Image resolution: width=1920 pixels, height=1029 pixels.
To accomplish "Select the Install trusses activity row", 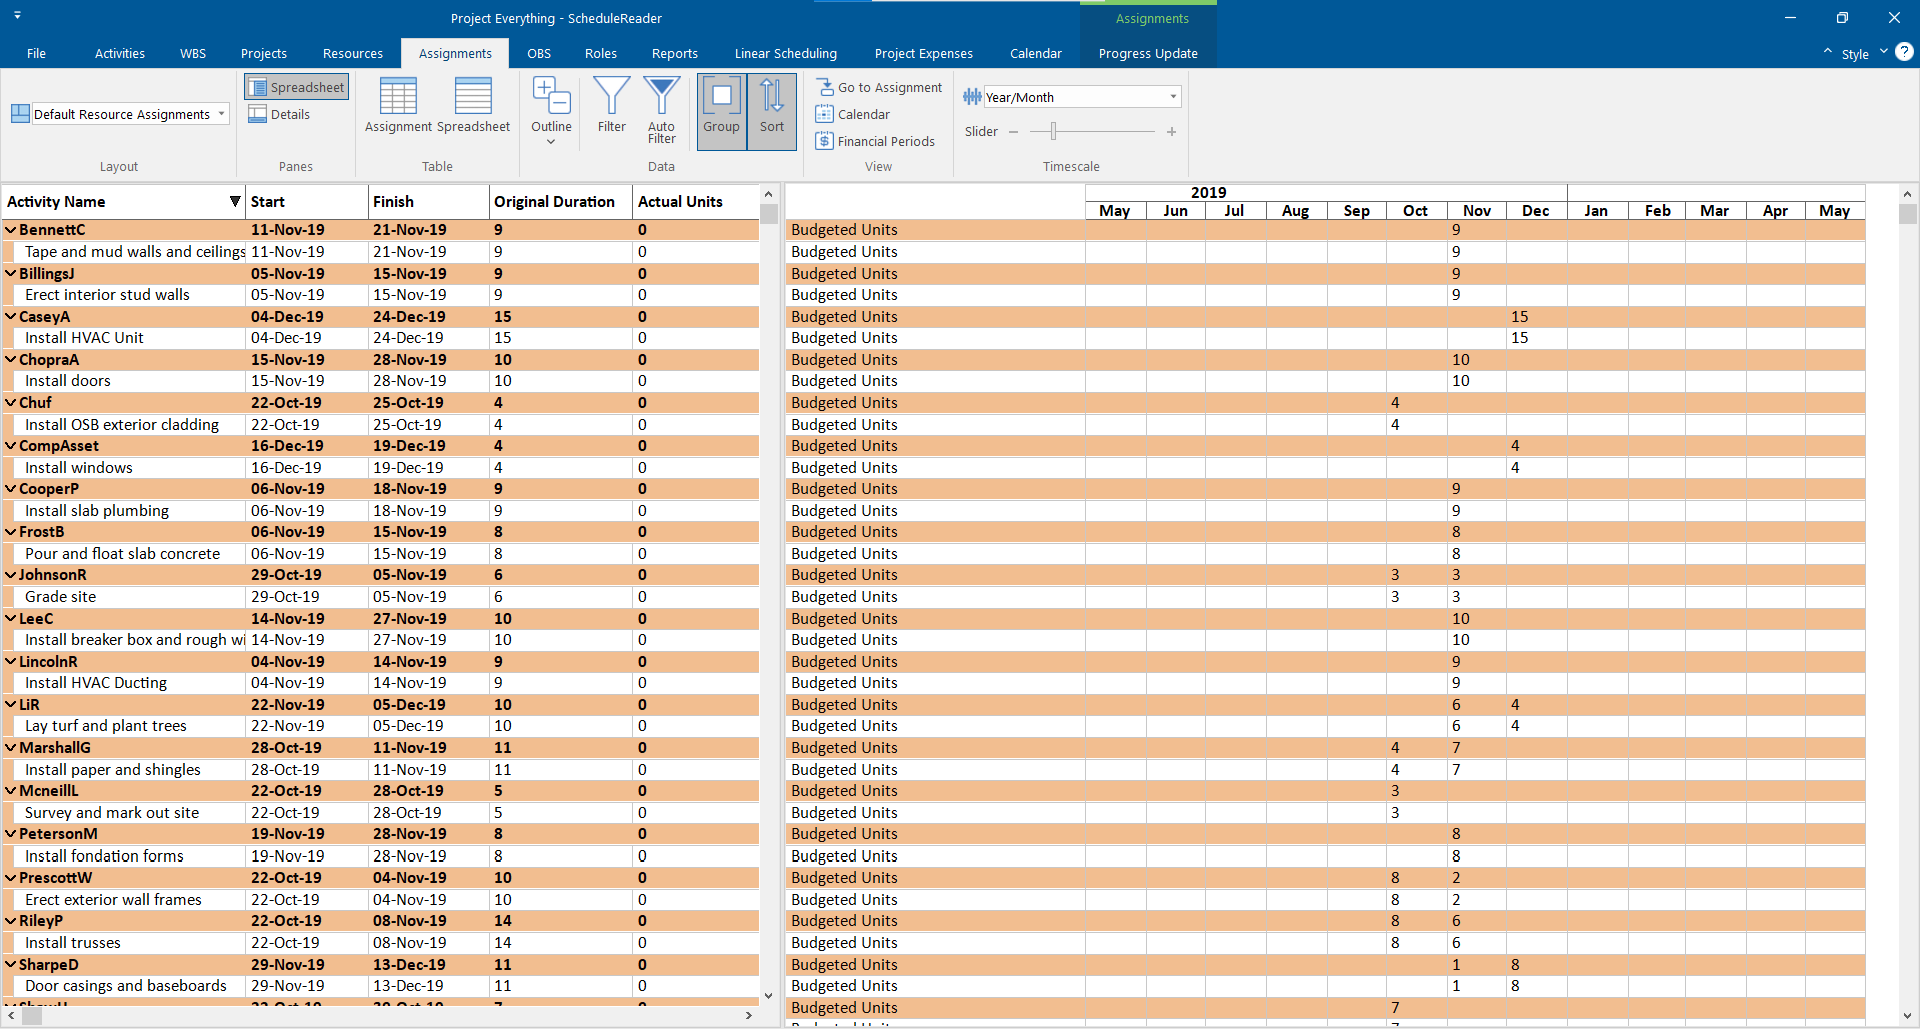I will pyautogui.click(x=380, y=943).
